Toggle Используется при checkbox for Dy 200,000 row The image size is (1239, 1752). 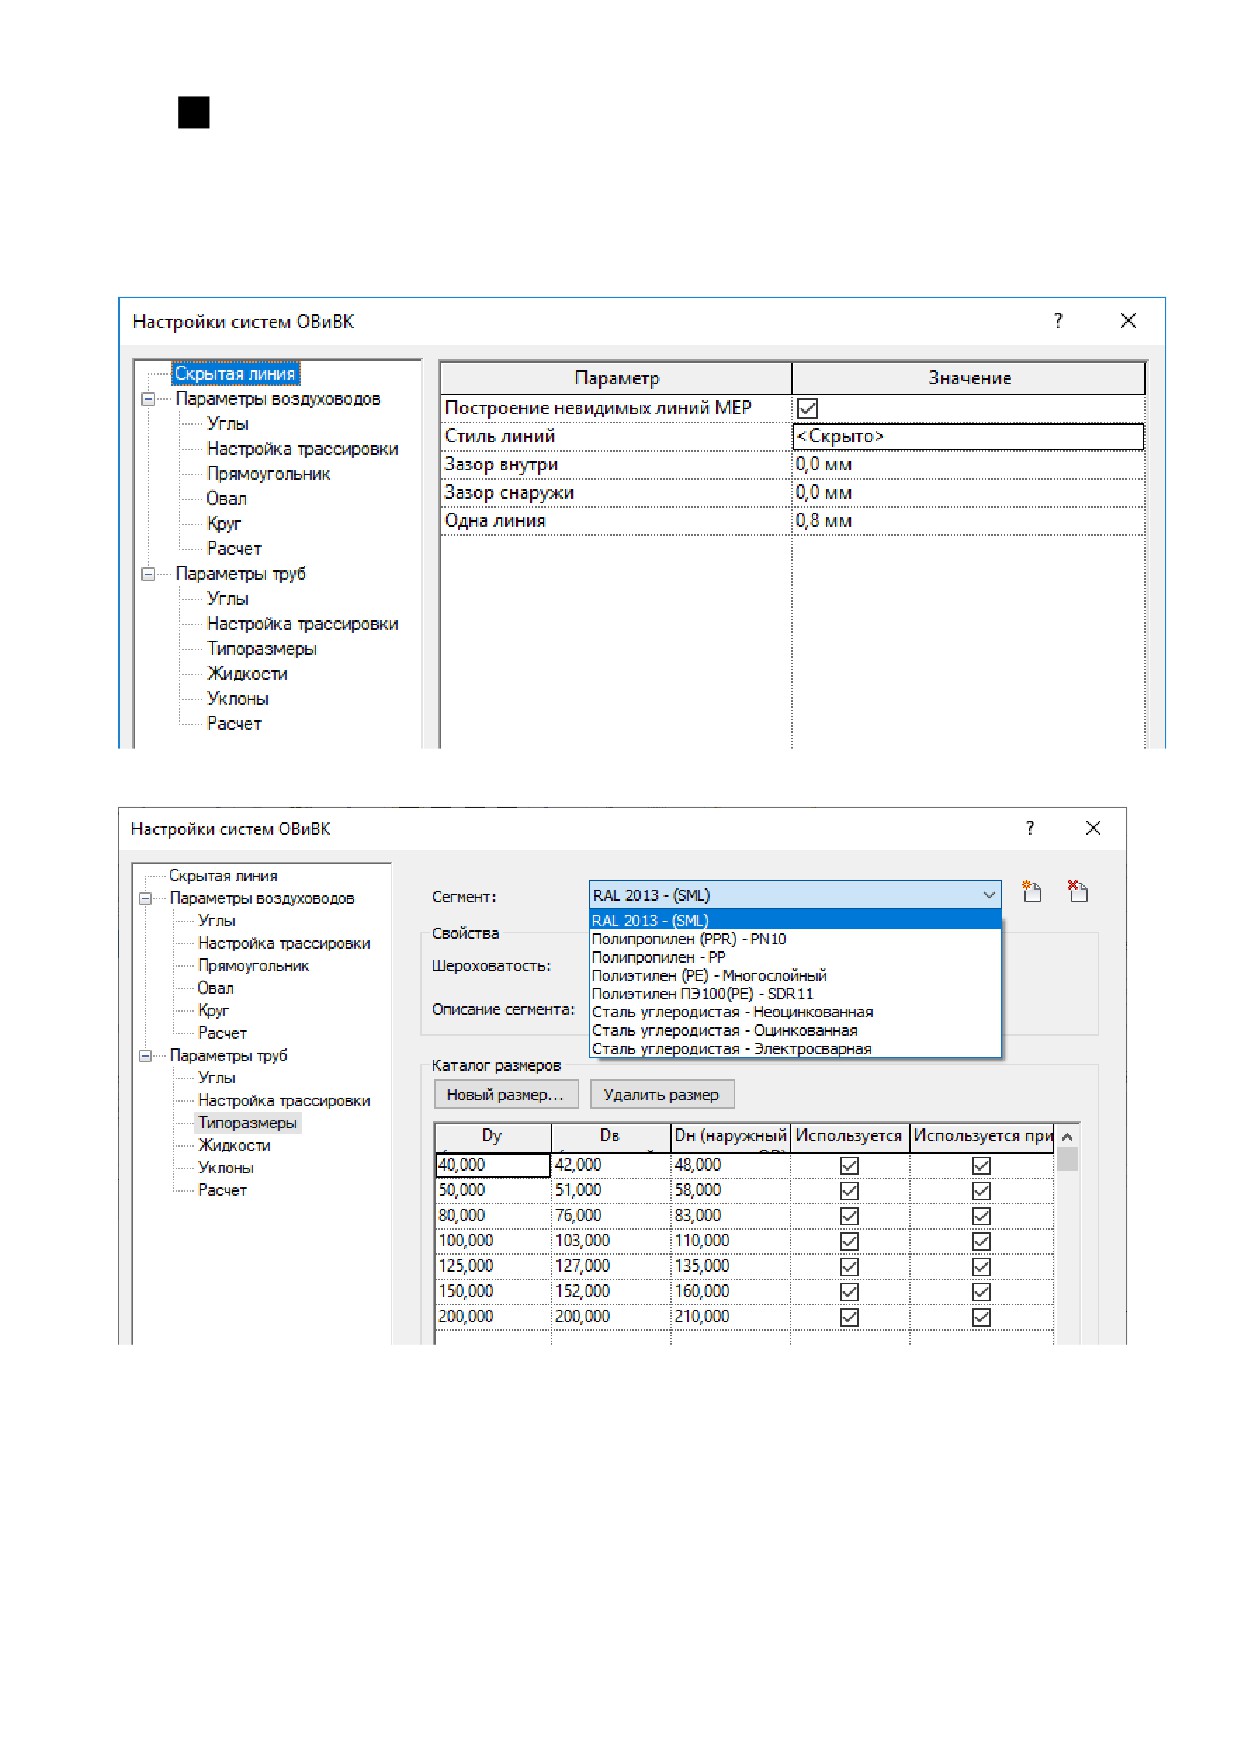(981, 1317)
